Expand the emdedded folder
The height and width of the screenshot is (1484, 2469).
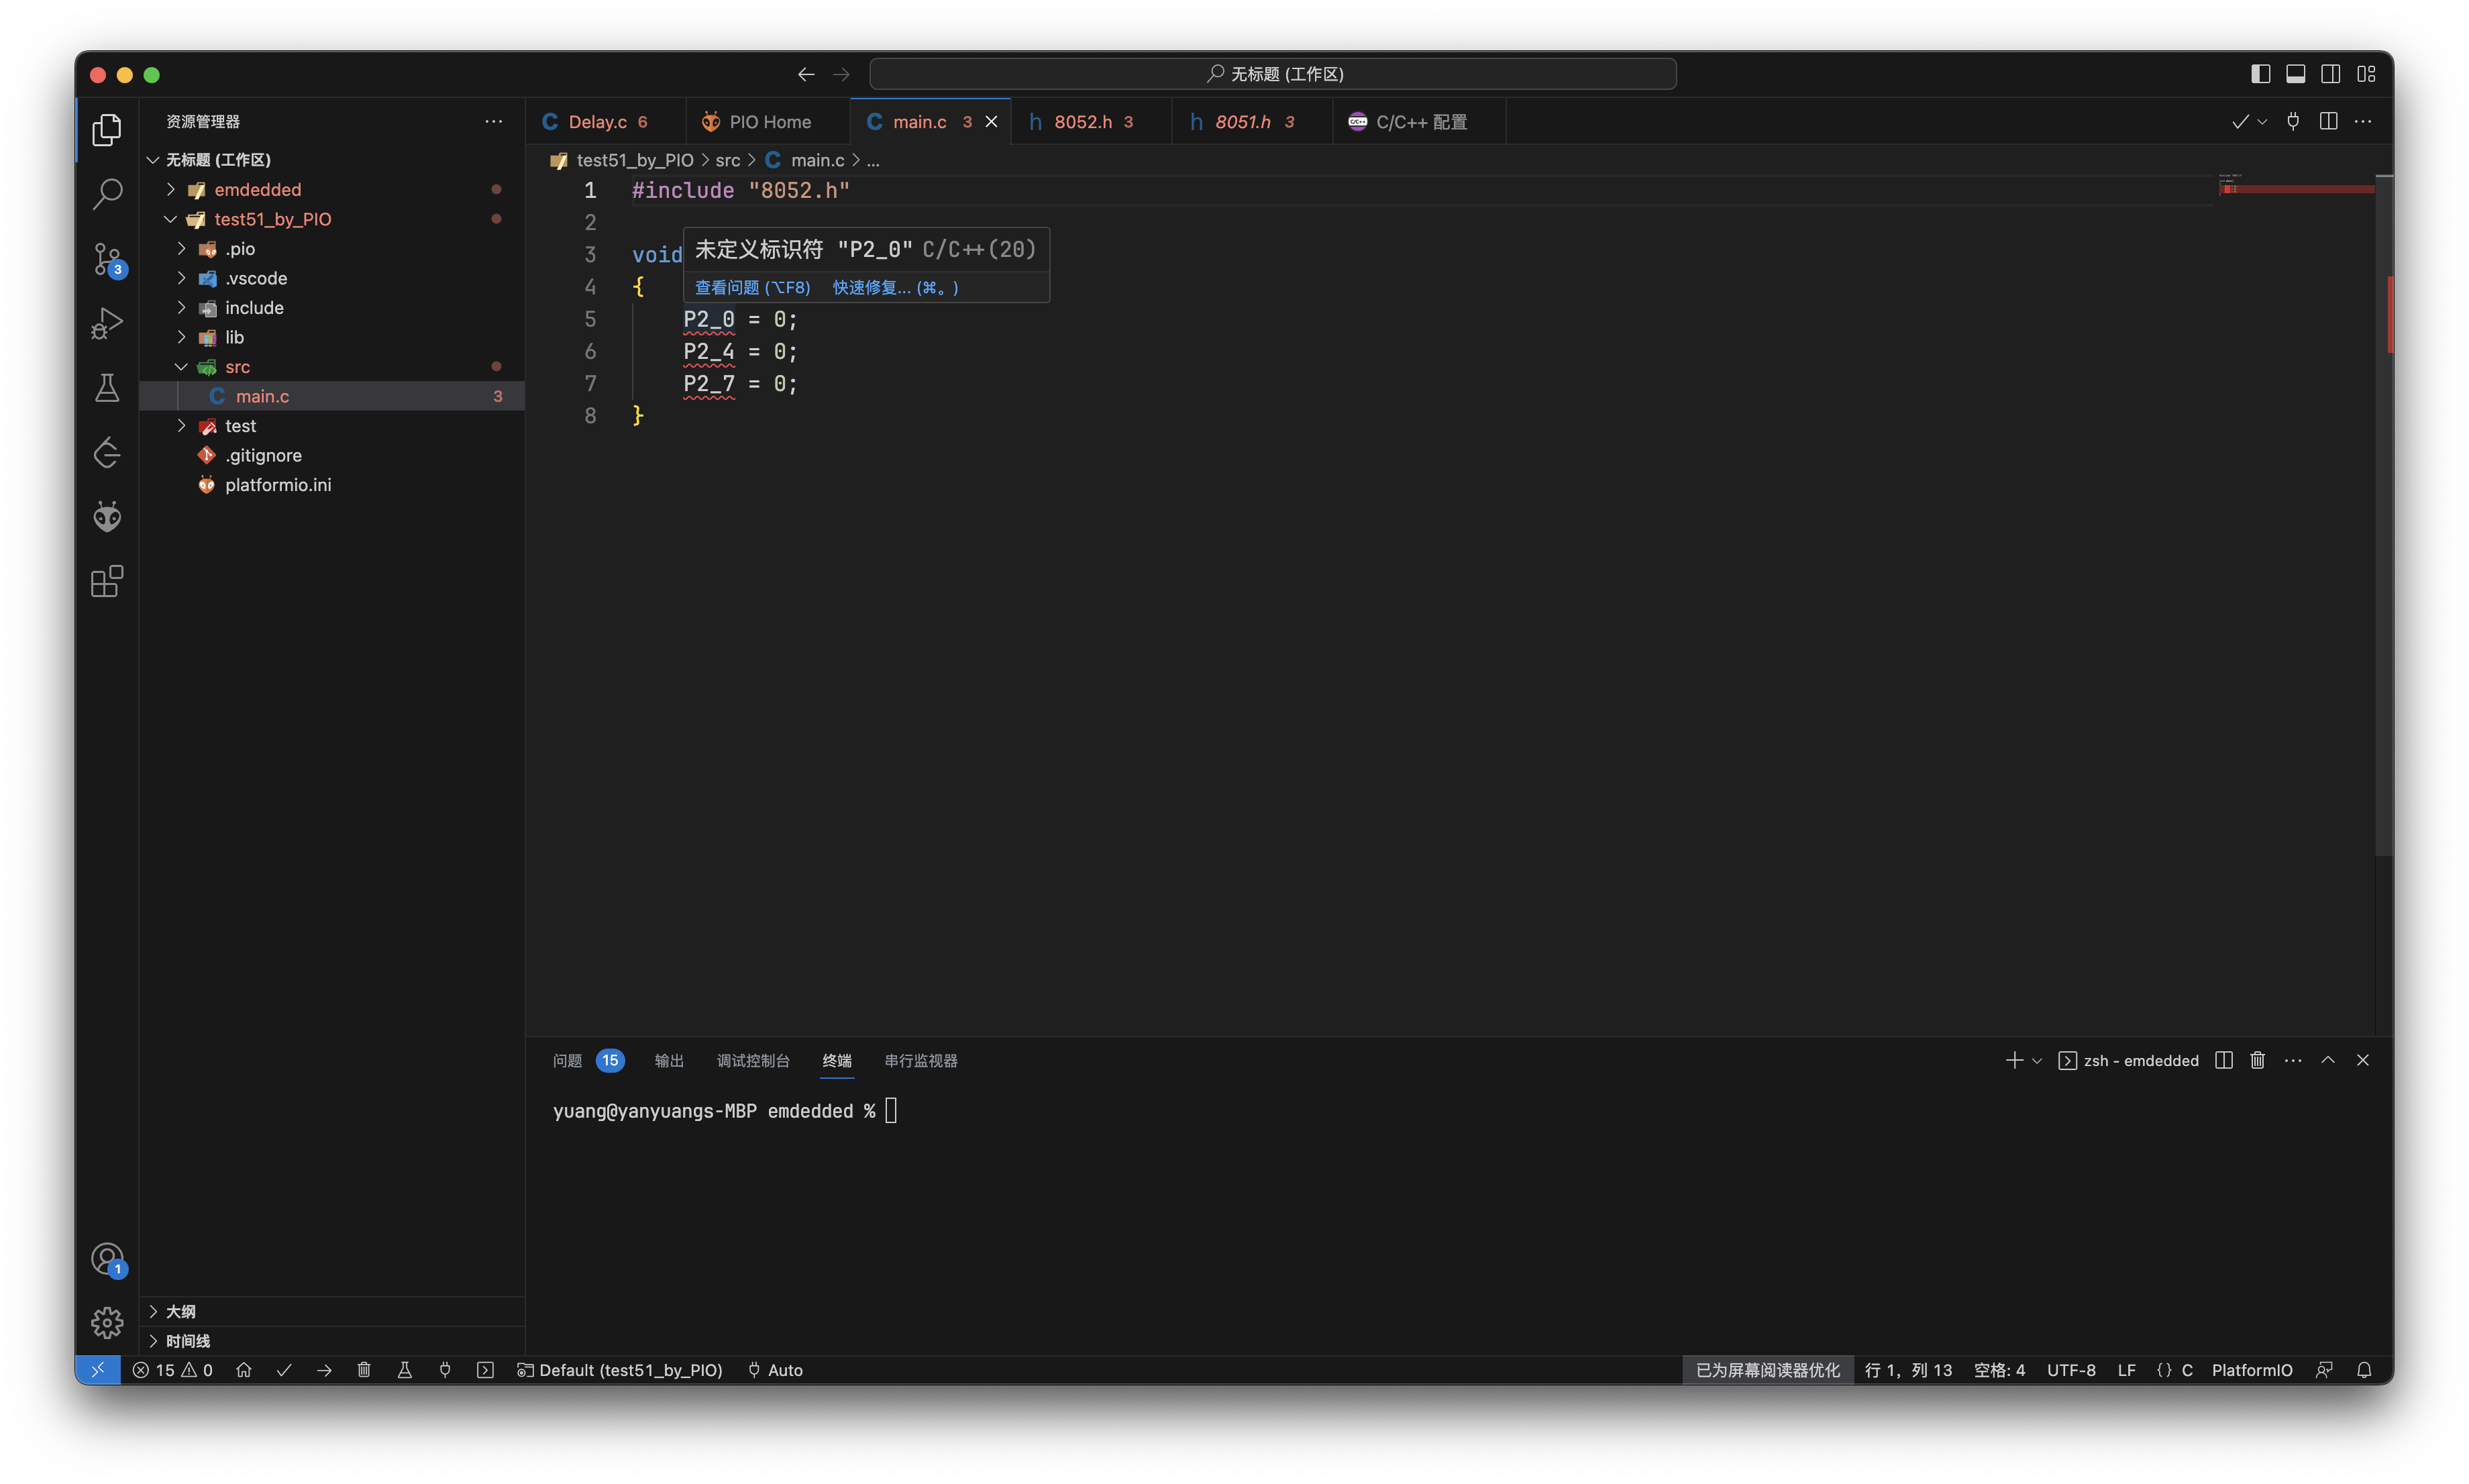(257, 190)
